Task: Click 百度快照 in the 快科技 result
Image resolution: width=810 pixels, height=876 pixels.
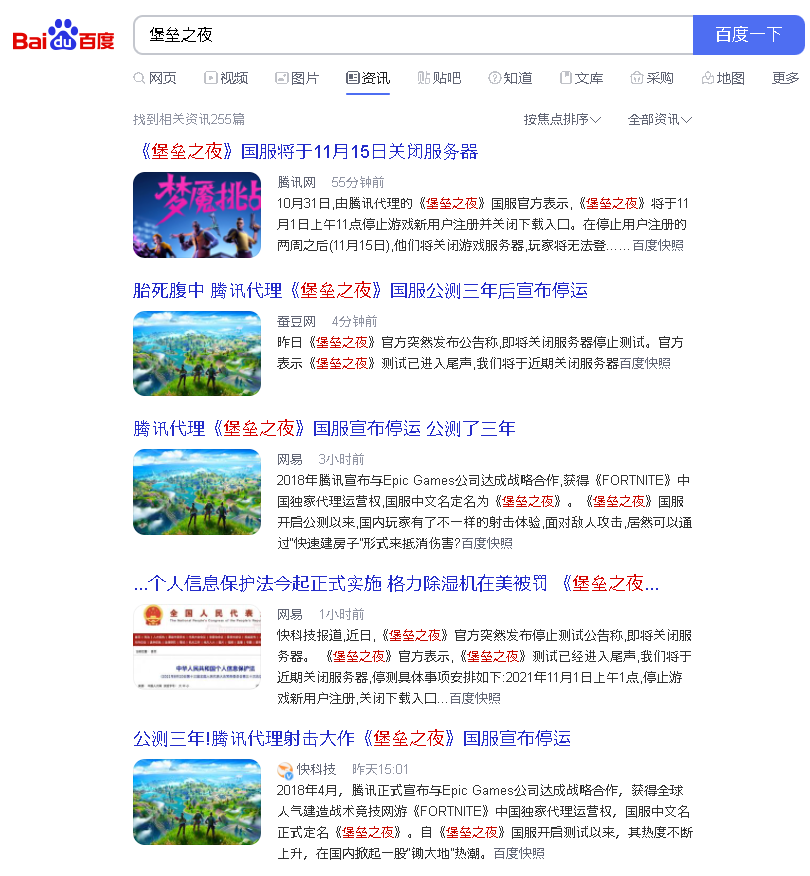Action: point(518,853)
